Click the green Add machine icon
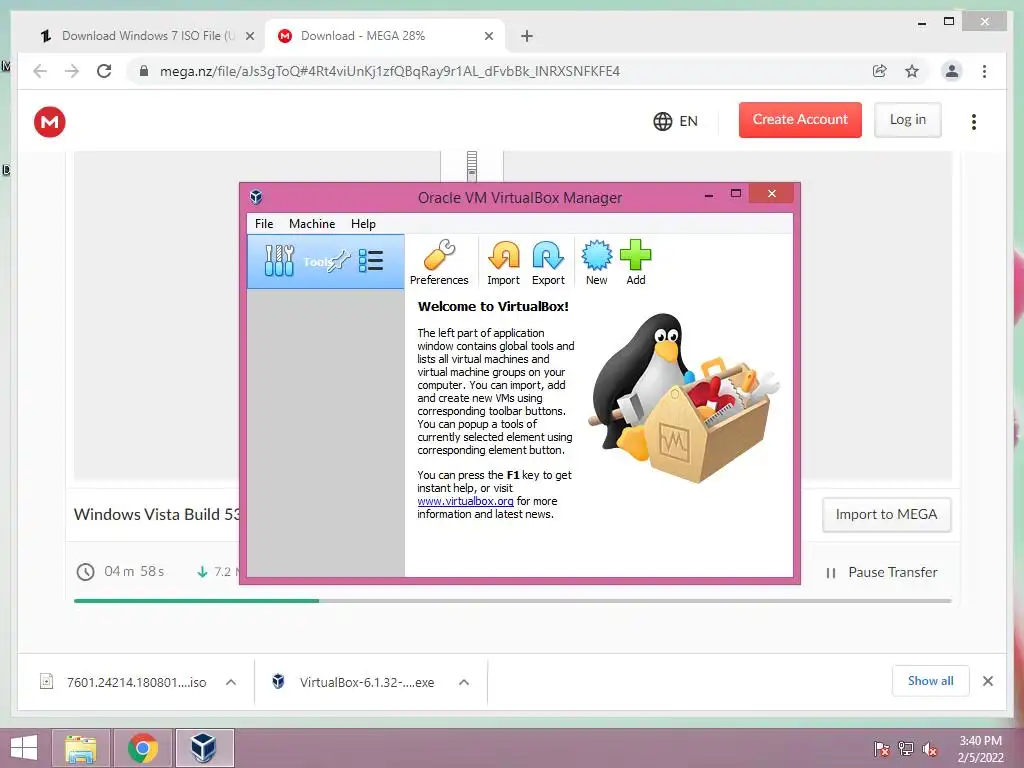Screen dimensions: 1024x768 [635, 263]
